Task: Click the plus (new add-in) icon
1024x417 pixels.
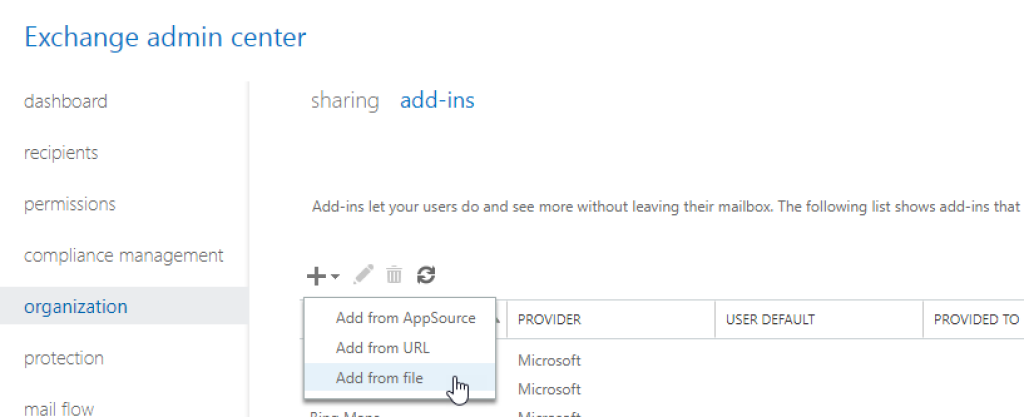Action: [317, 275]
